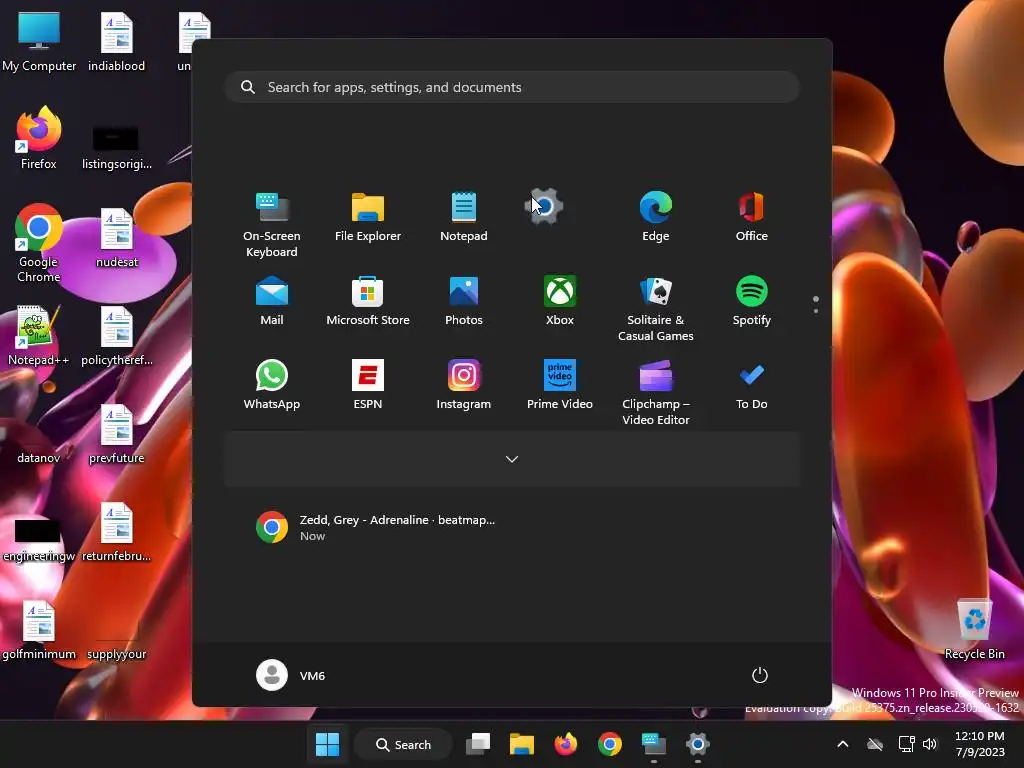Open Office app in Start menu
Screen dimensions: 1024x768
752,217
